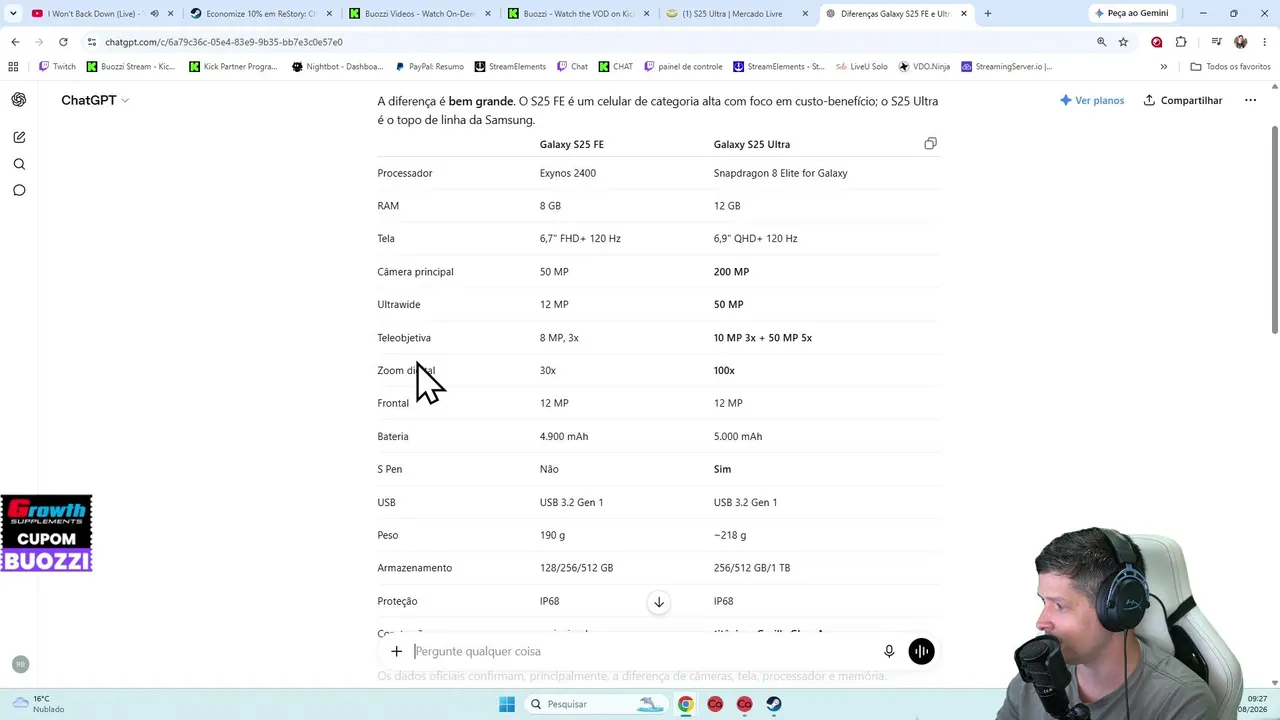Open the Nightbot Dashboard bookmark
Screen dimensions: 1280x720
(337, 67)
